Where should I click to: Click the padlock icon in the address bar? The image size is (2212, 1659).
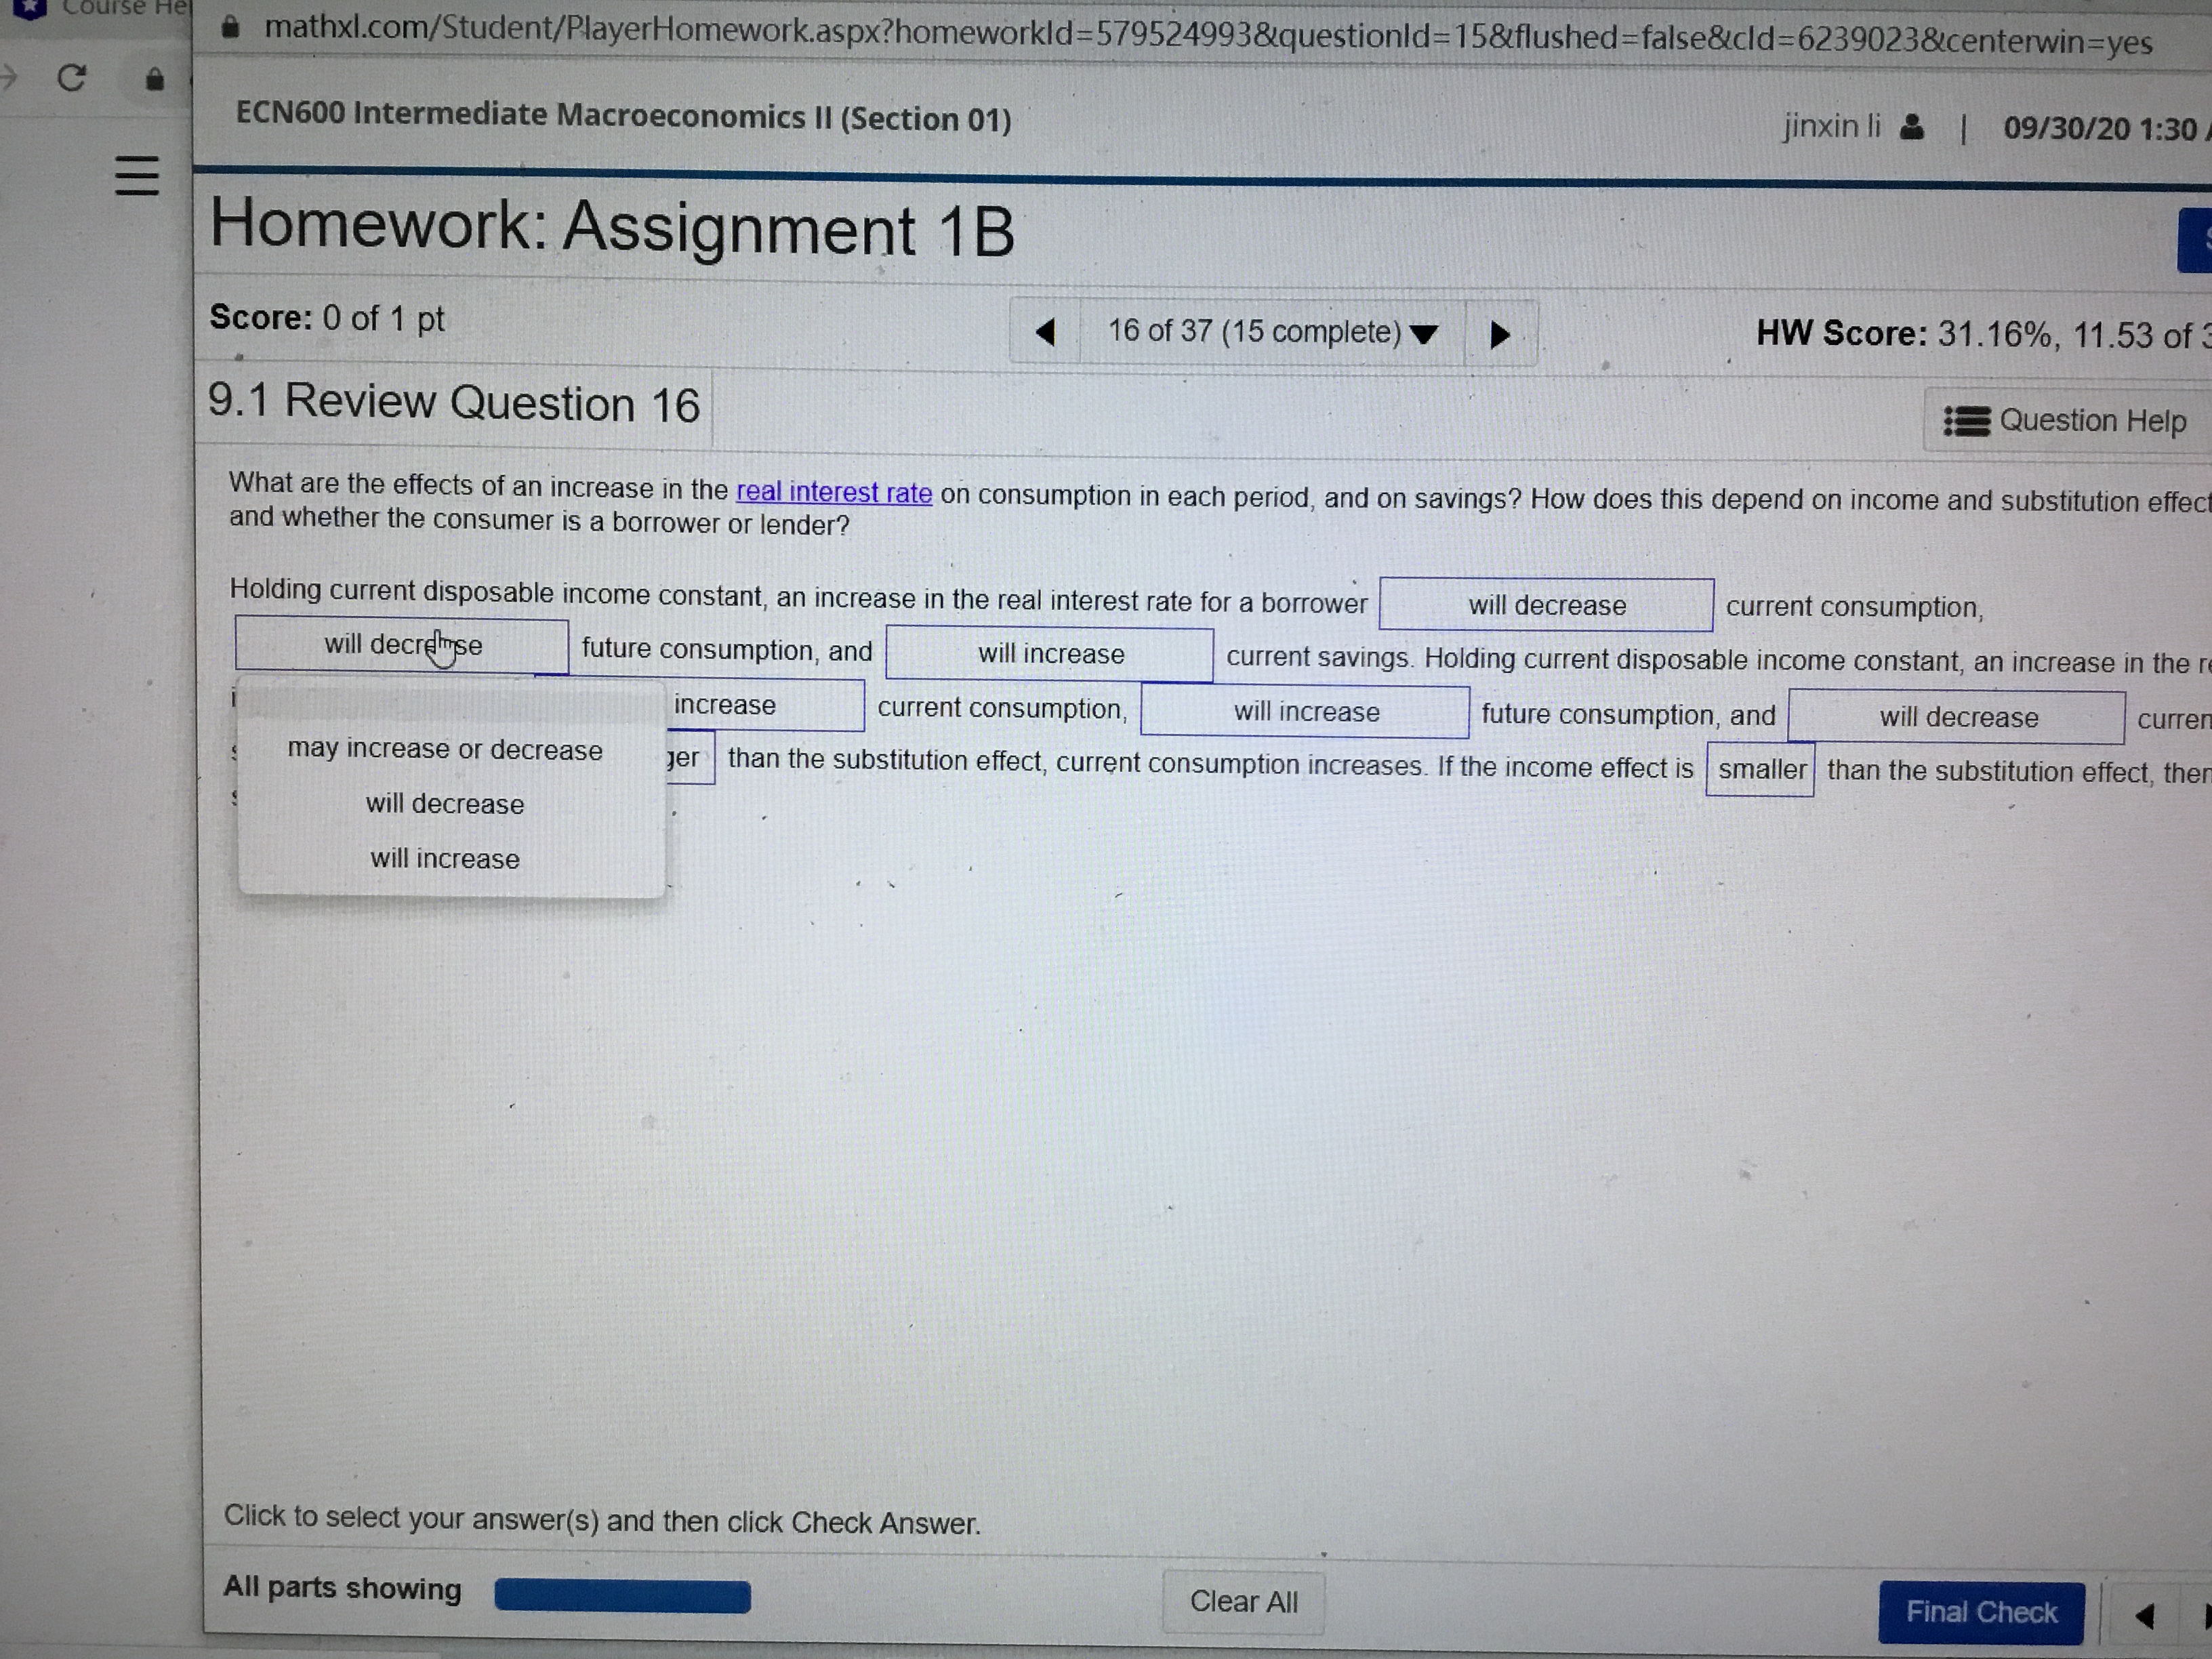[x=230, y=27]
